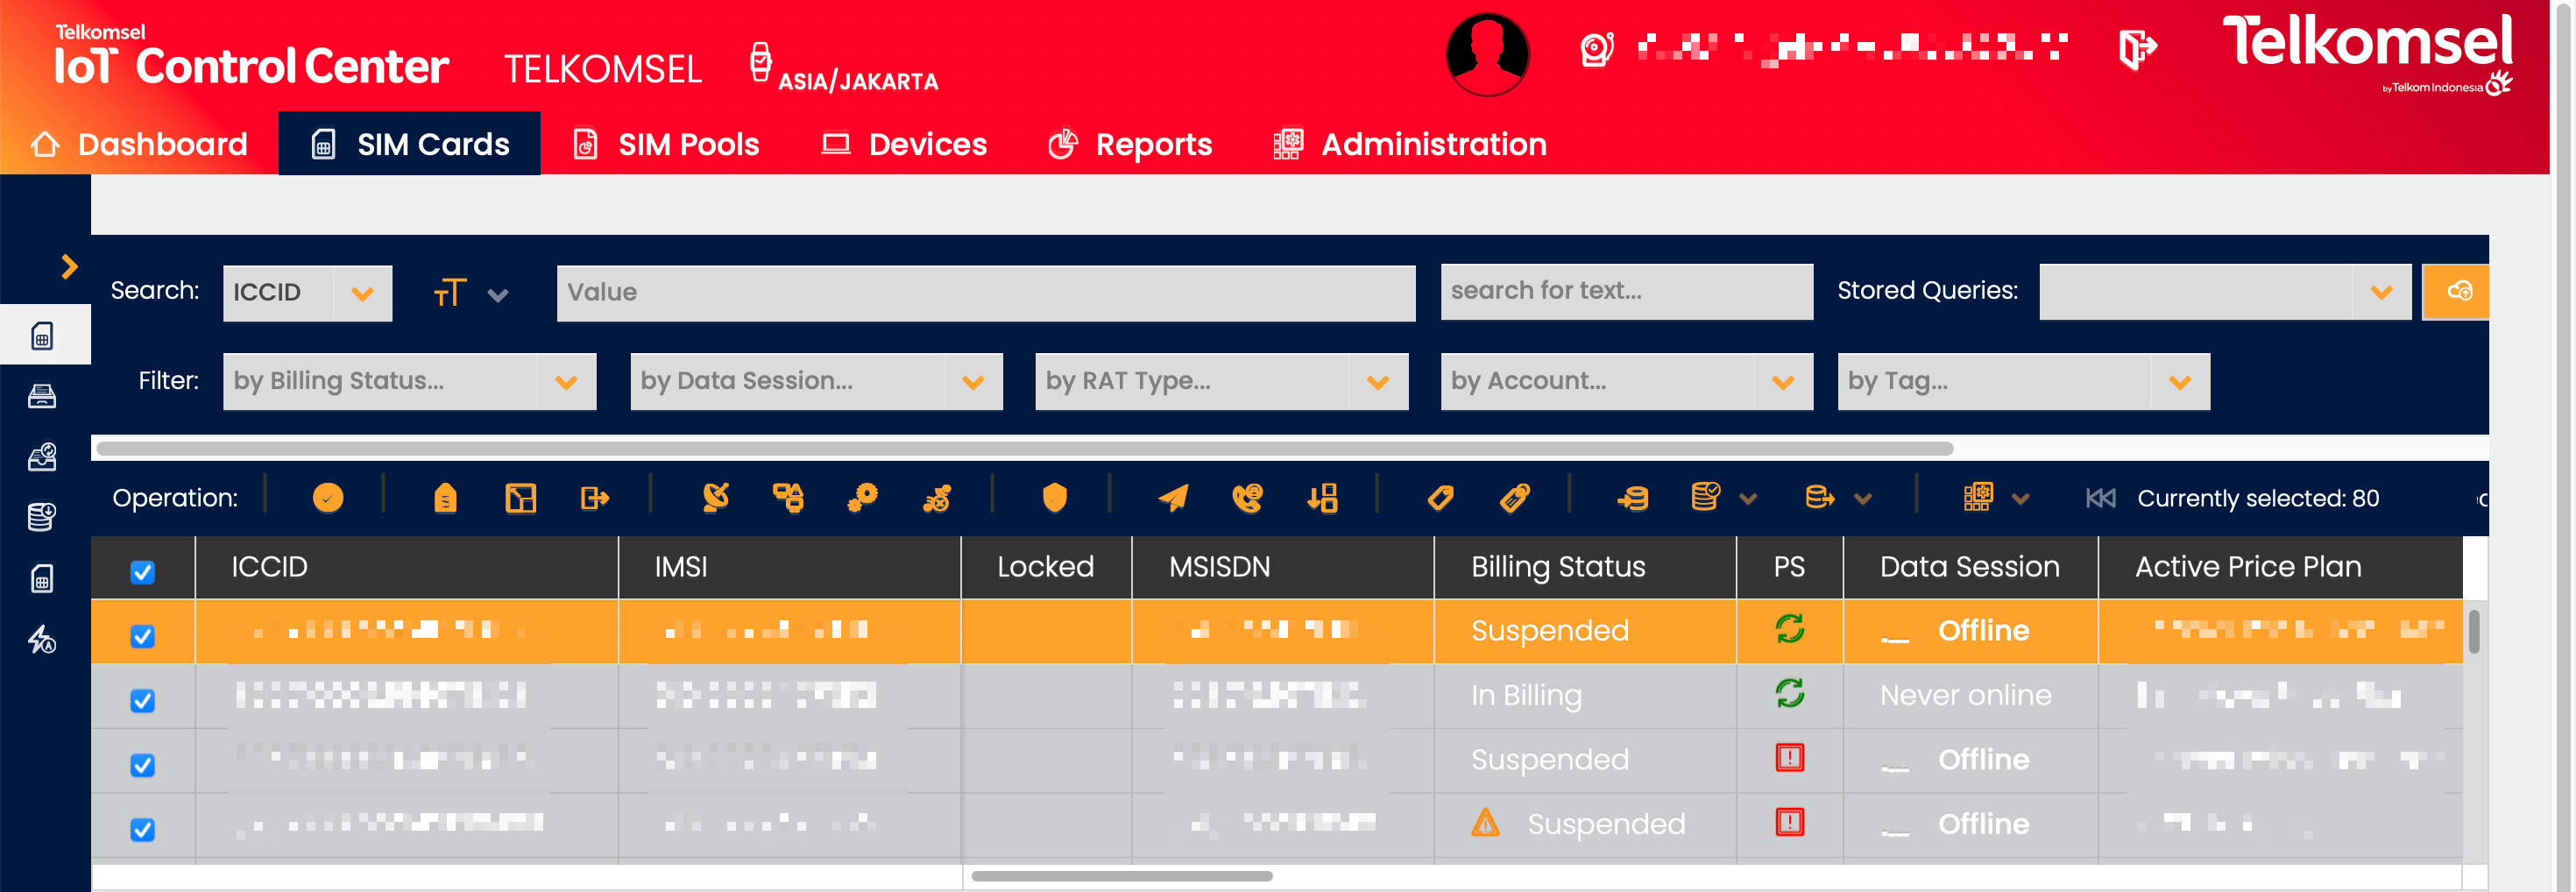The image size is (2576, 892).
Task: Click the paper plane icon in Operation toolbar
Action: (1173, 497)
